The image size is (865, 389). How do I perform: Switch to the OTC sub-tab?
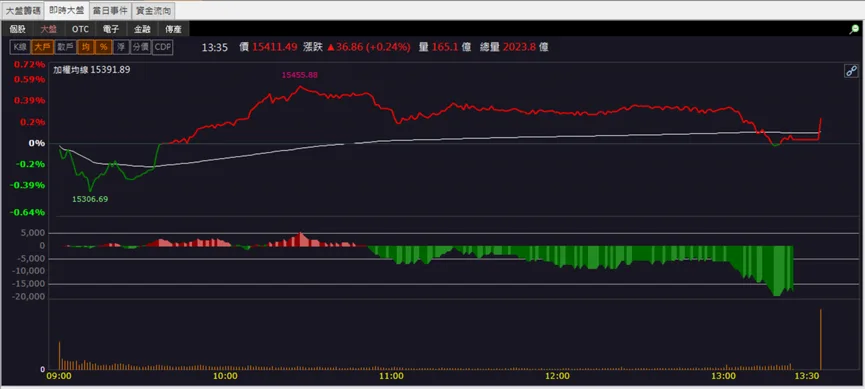[80, 29]
